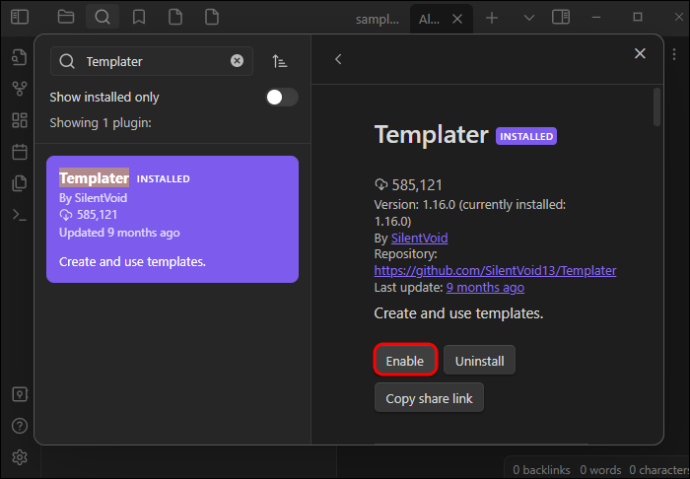Open the bookmarks icon in top bar

pyautogui.click(x=139, y=17)
